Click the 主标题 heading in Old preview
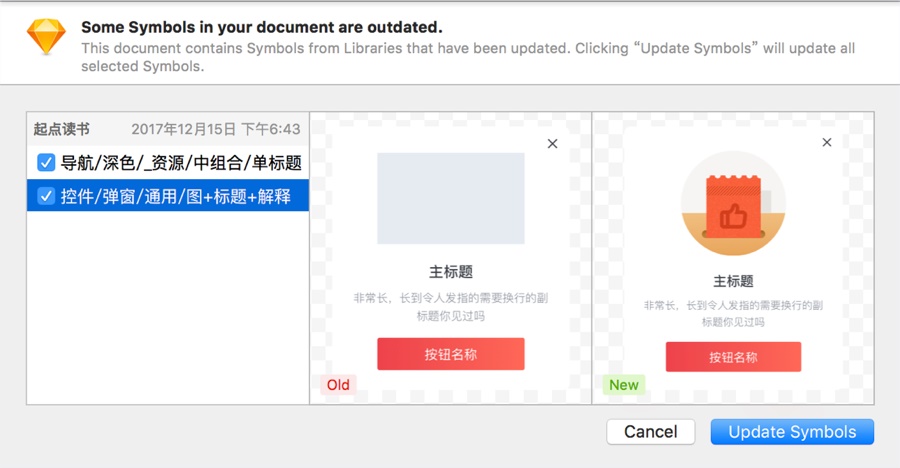900x468 pixels. 450,272
